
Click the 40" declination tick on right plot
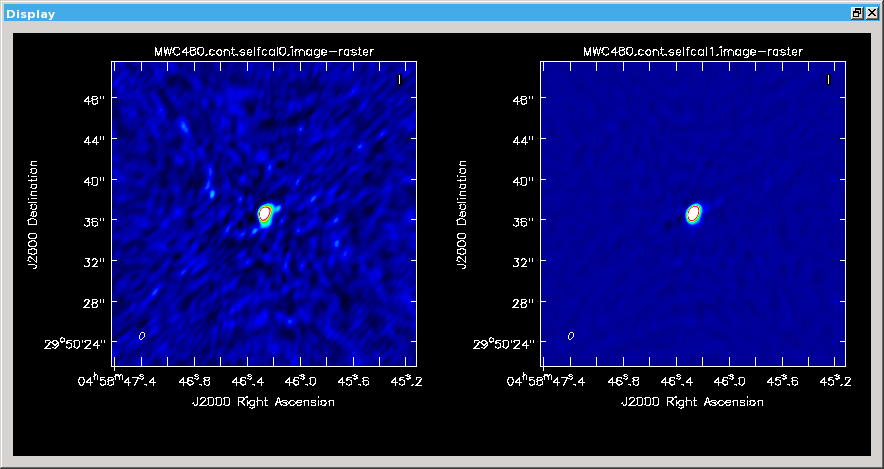(523, 181)
